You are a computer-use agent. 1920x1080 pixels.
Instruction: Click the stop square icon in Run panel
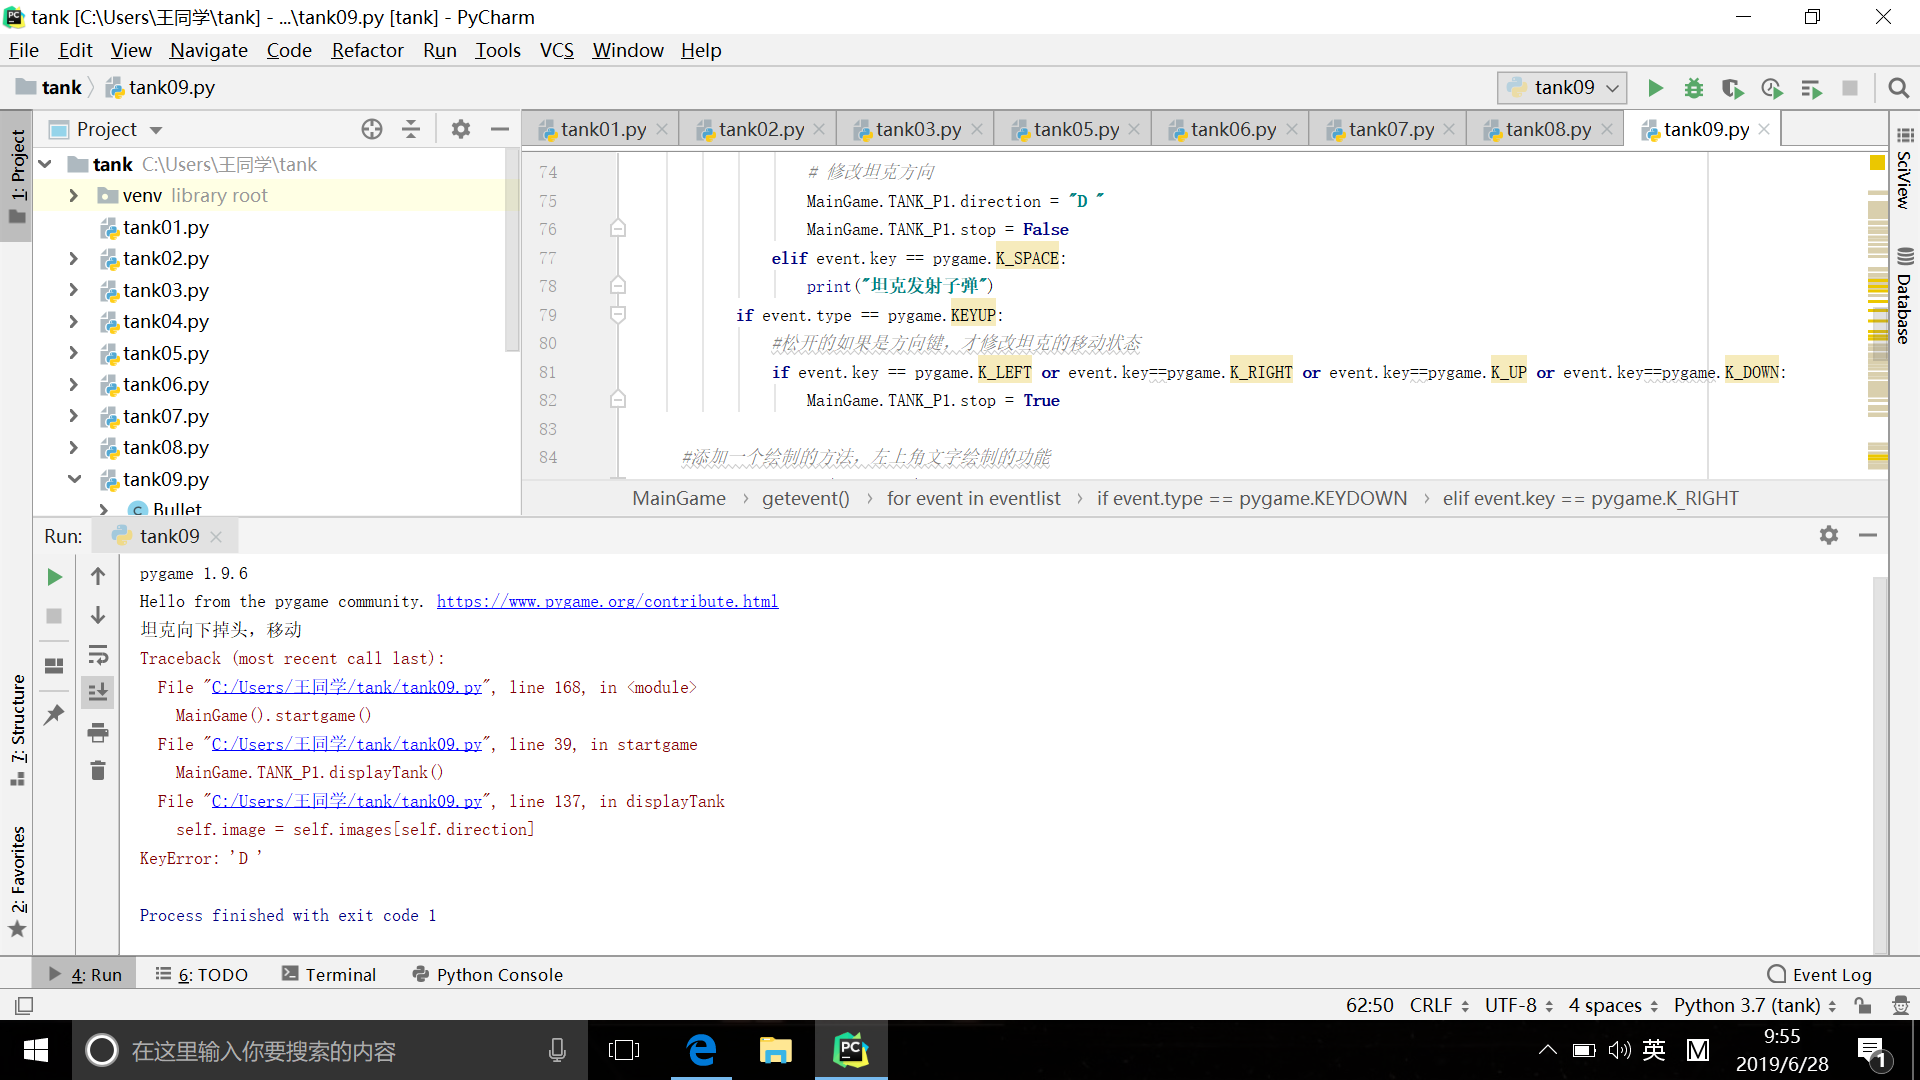click(54, 616)
